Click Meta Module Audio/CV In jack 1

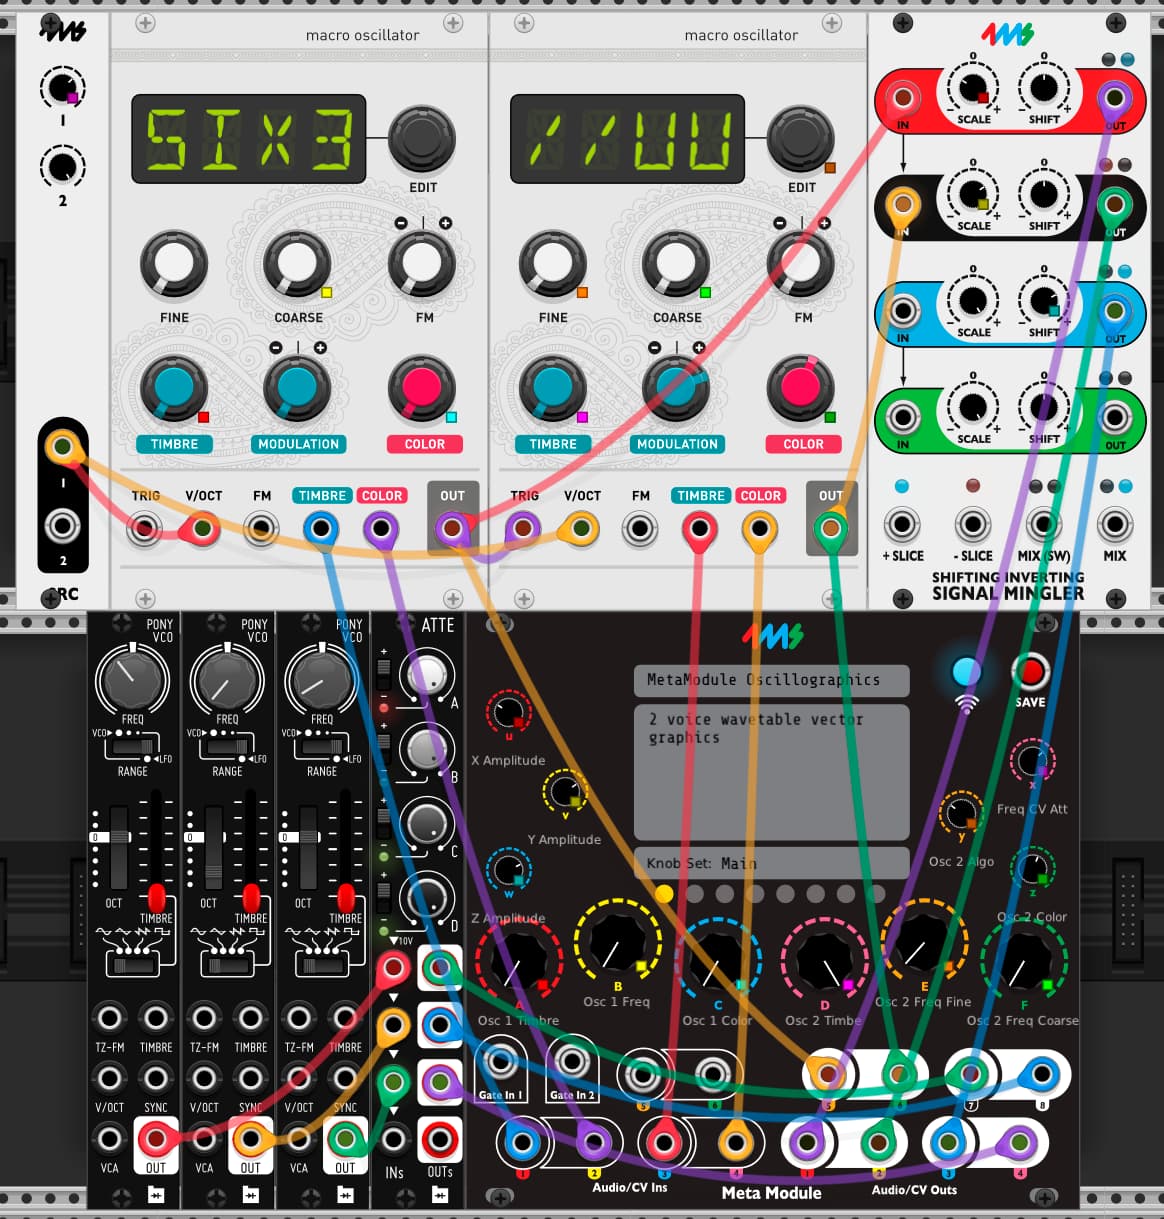(522, 1141)
